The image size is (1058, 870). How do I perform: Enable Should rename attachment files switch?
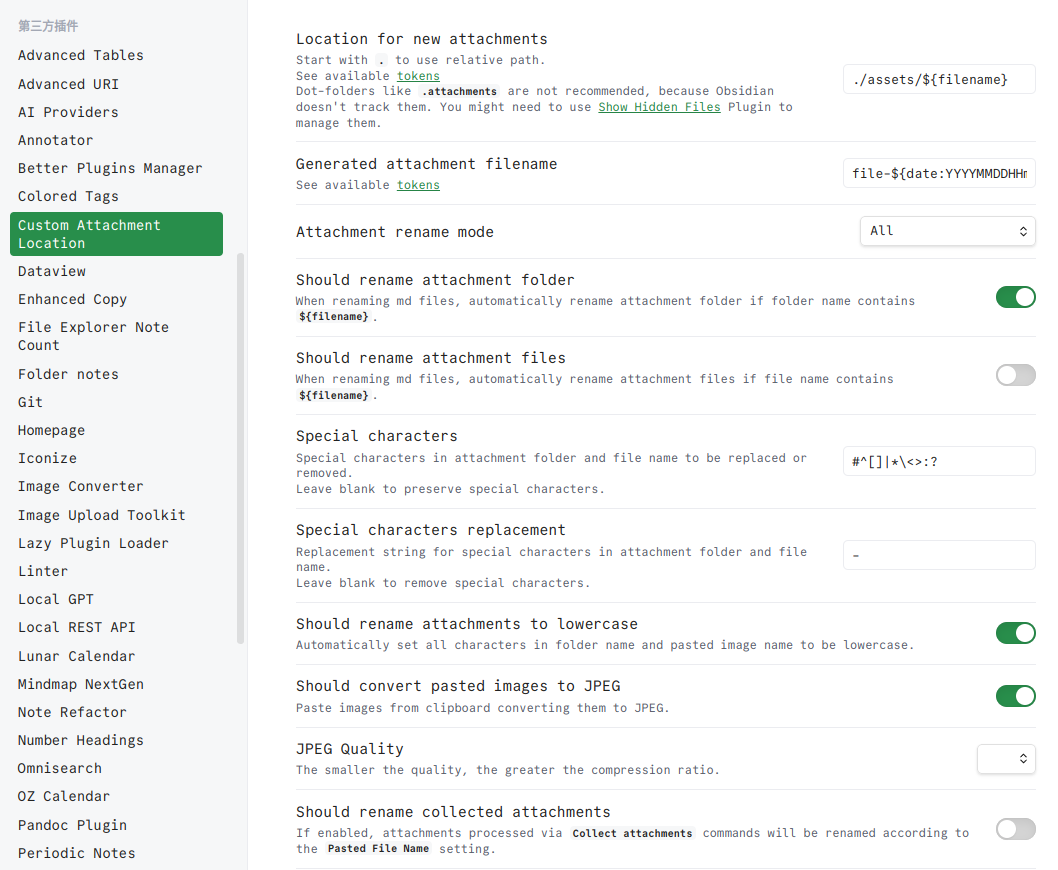coord(1015,375)
